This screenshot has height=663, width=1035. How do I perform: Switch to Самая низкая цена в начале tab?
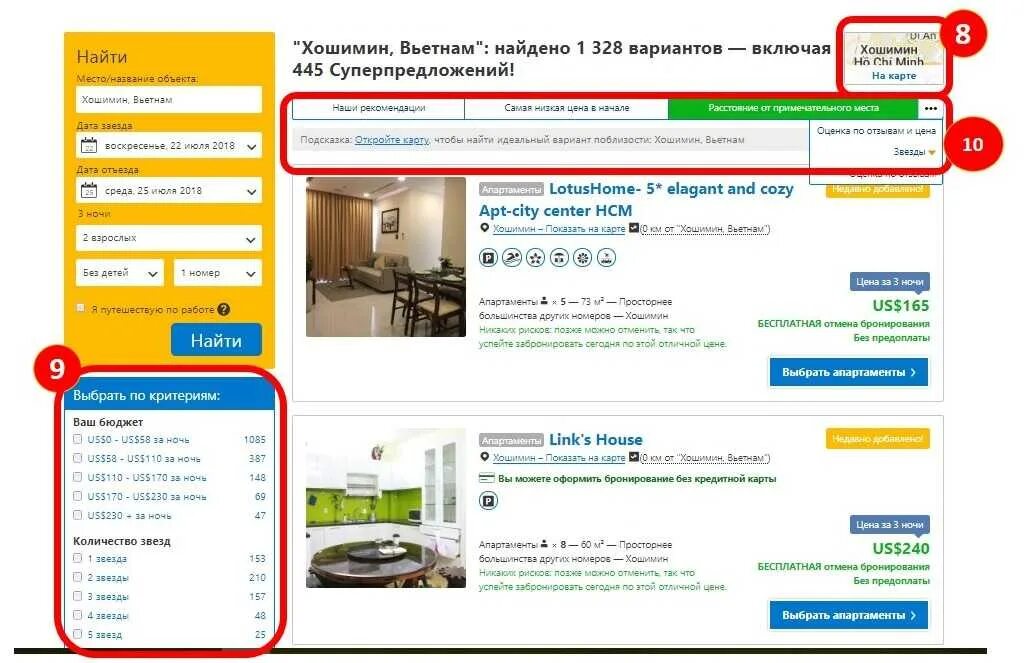click(x=566, y=108)
